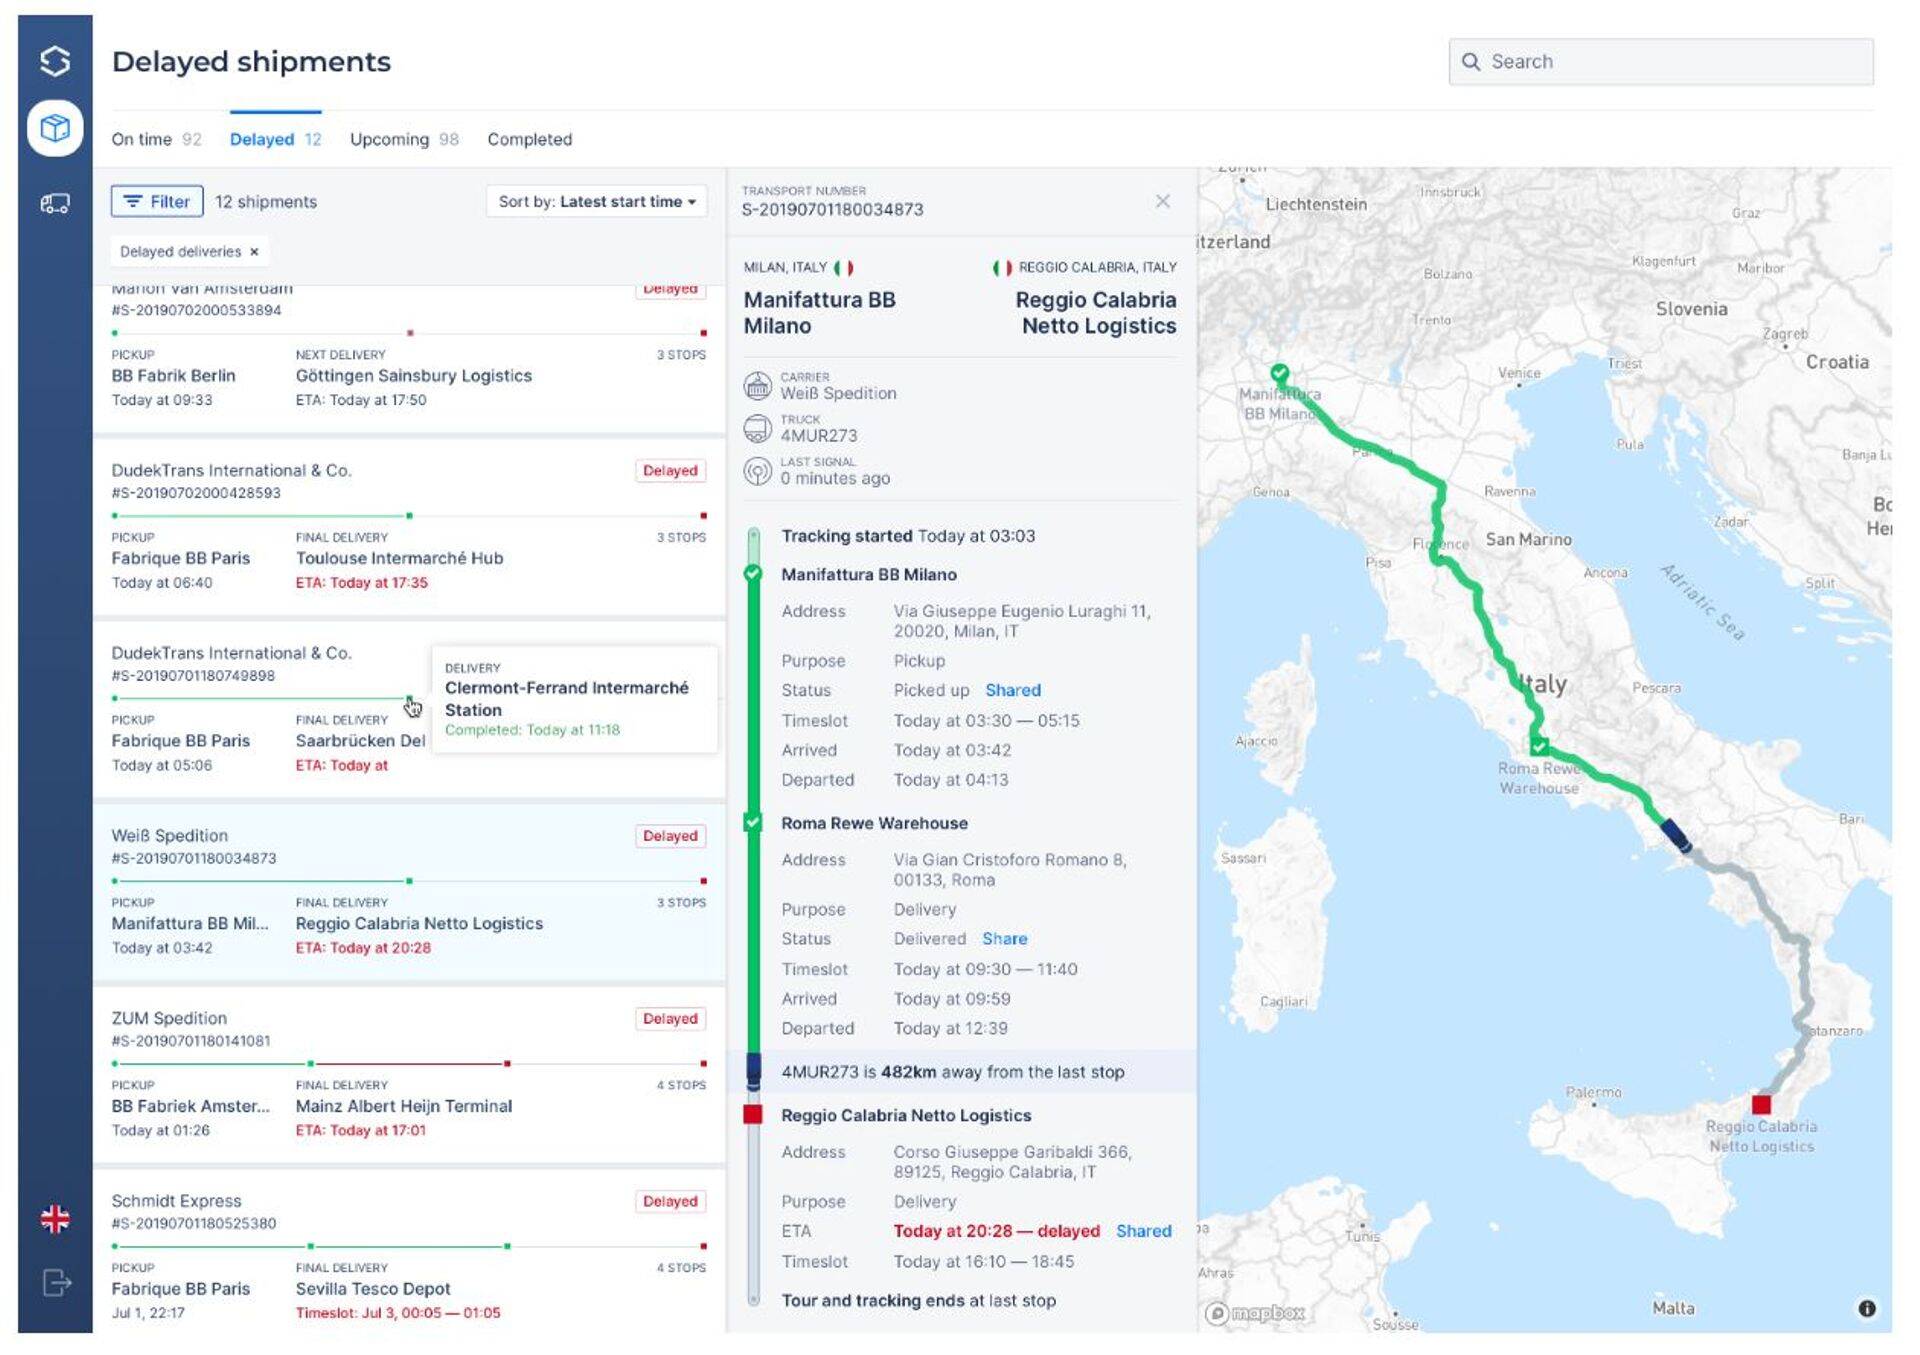Click Share link next to Delivered status
Viewport: 1920px width, 1355px height.
point(1004,939)
